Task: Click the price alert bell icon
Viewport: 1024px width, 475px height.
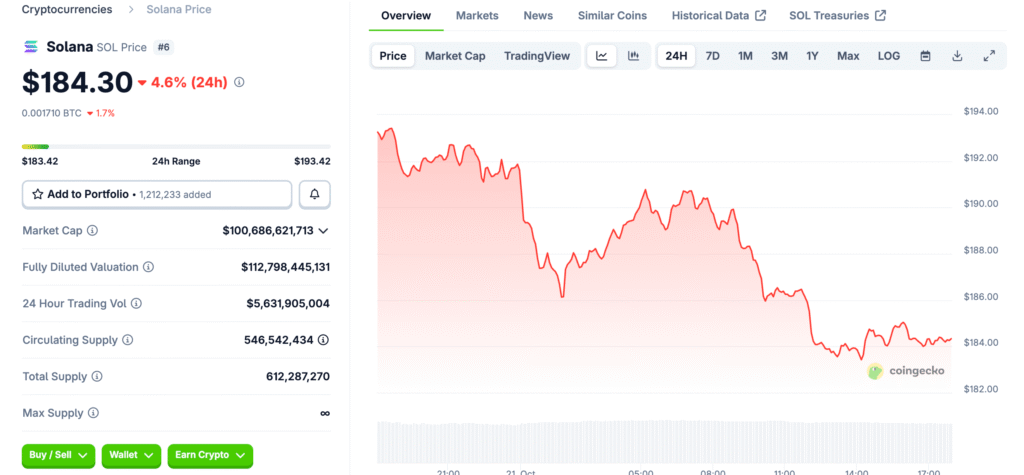Action: click(315, 194)
